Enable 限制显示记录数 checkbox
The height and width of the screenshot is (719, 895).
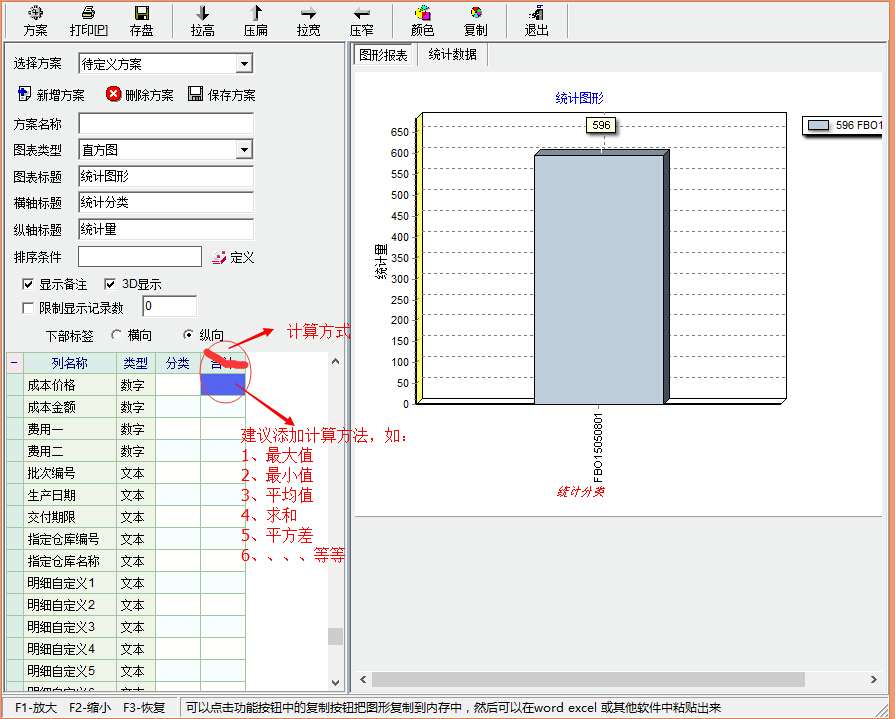(x=28, y=307)
